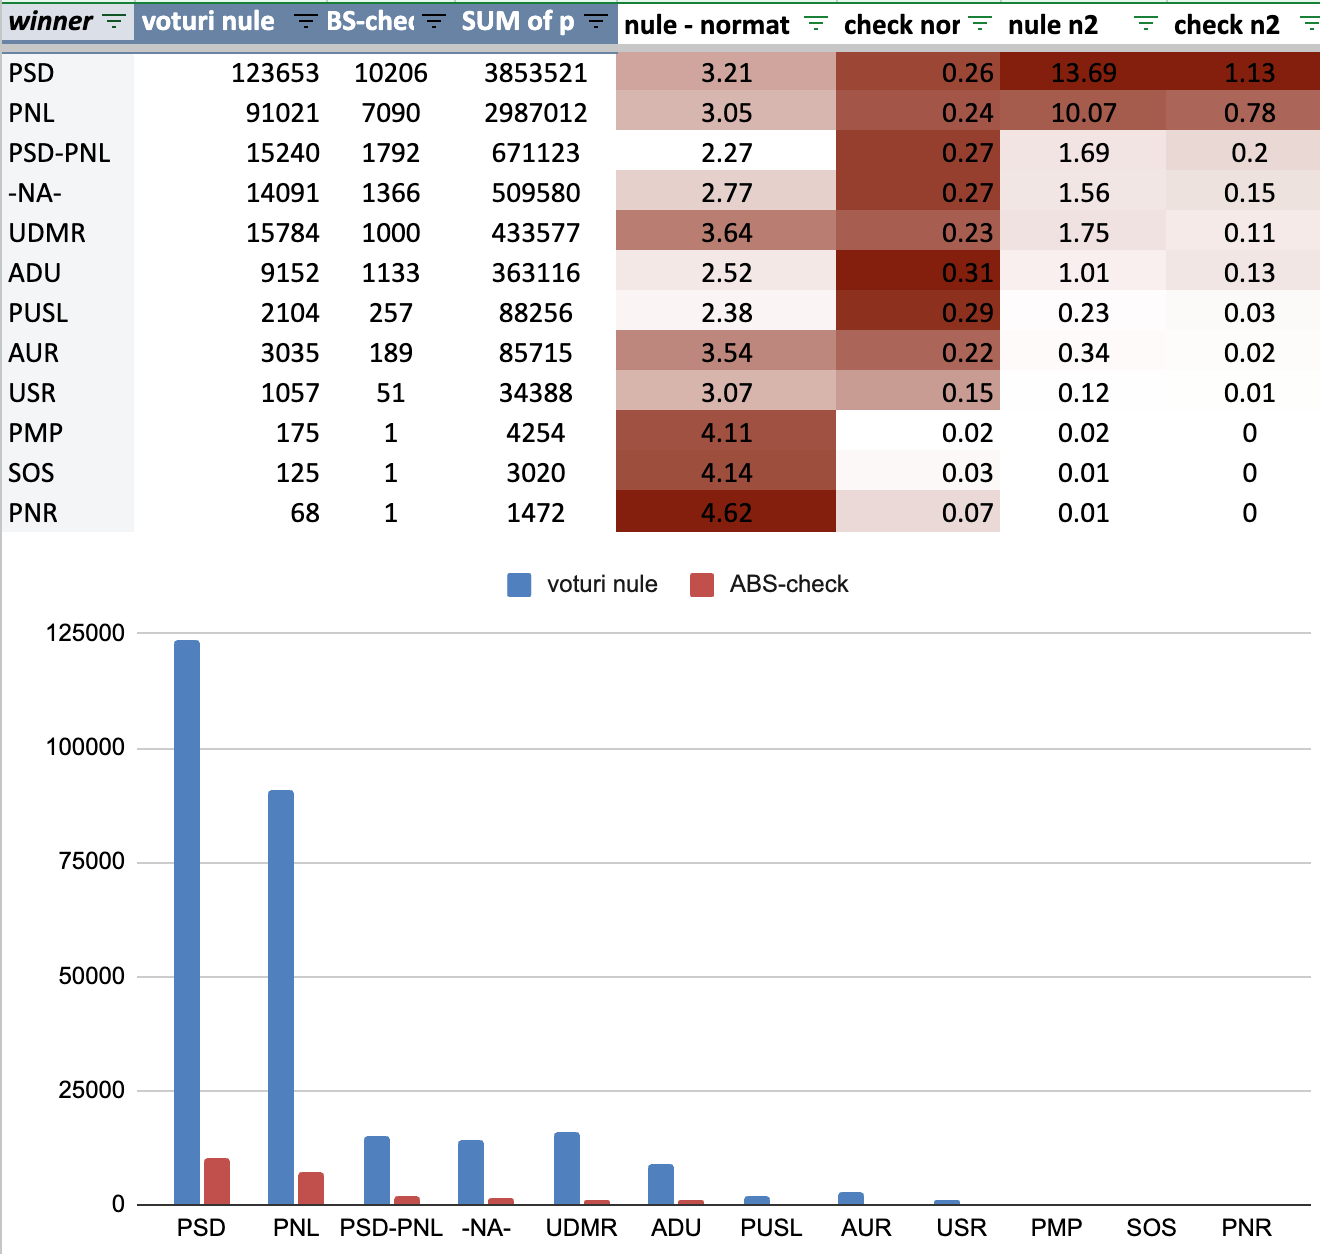Select the nule n2 header label
The height and width of the screenshot is (1254, 1320).
click(1053, 25)
